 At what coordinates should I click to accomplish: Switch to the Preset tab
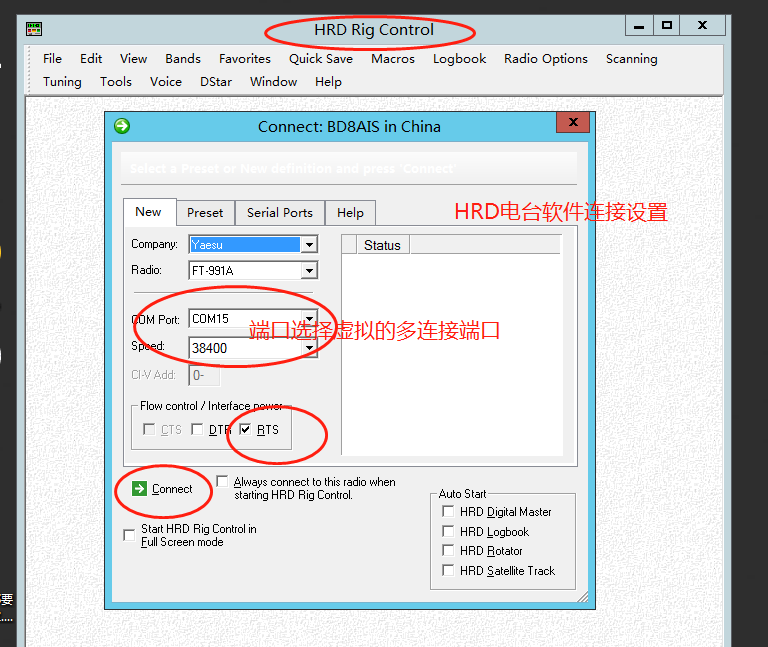[x=205, y=213]
